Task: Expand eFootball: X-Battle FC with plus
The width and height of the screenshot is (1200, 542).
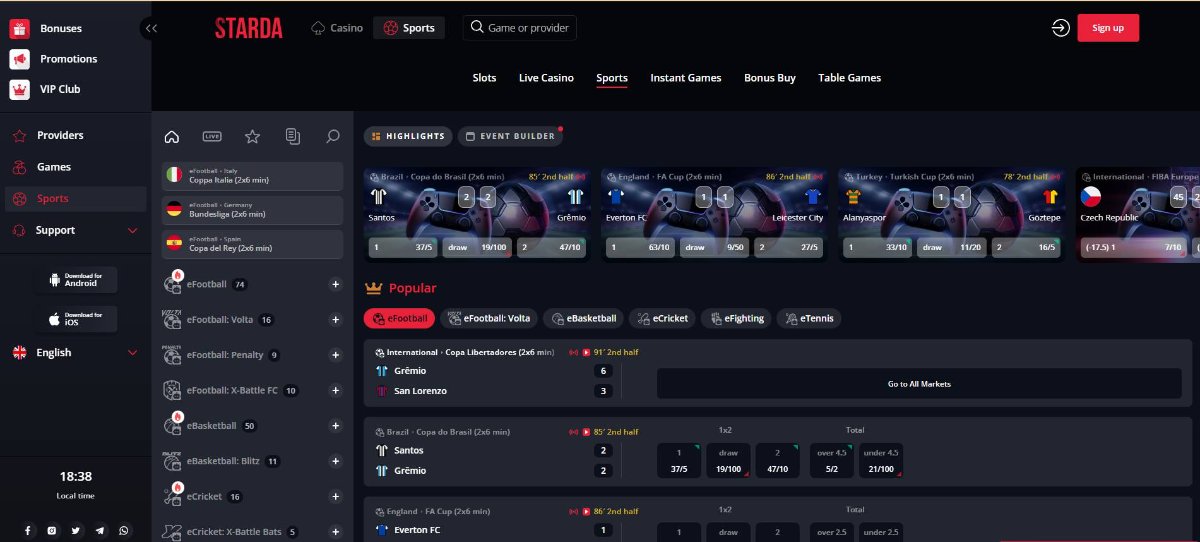Action: click(x=335, y=390)
